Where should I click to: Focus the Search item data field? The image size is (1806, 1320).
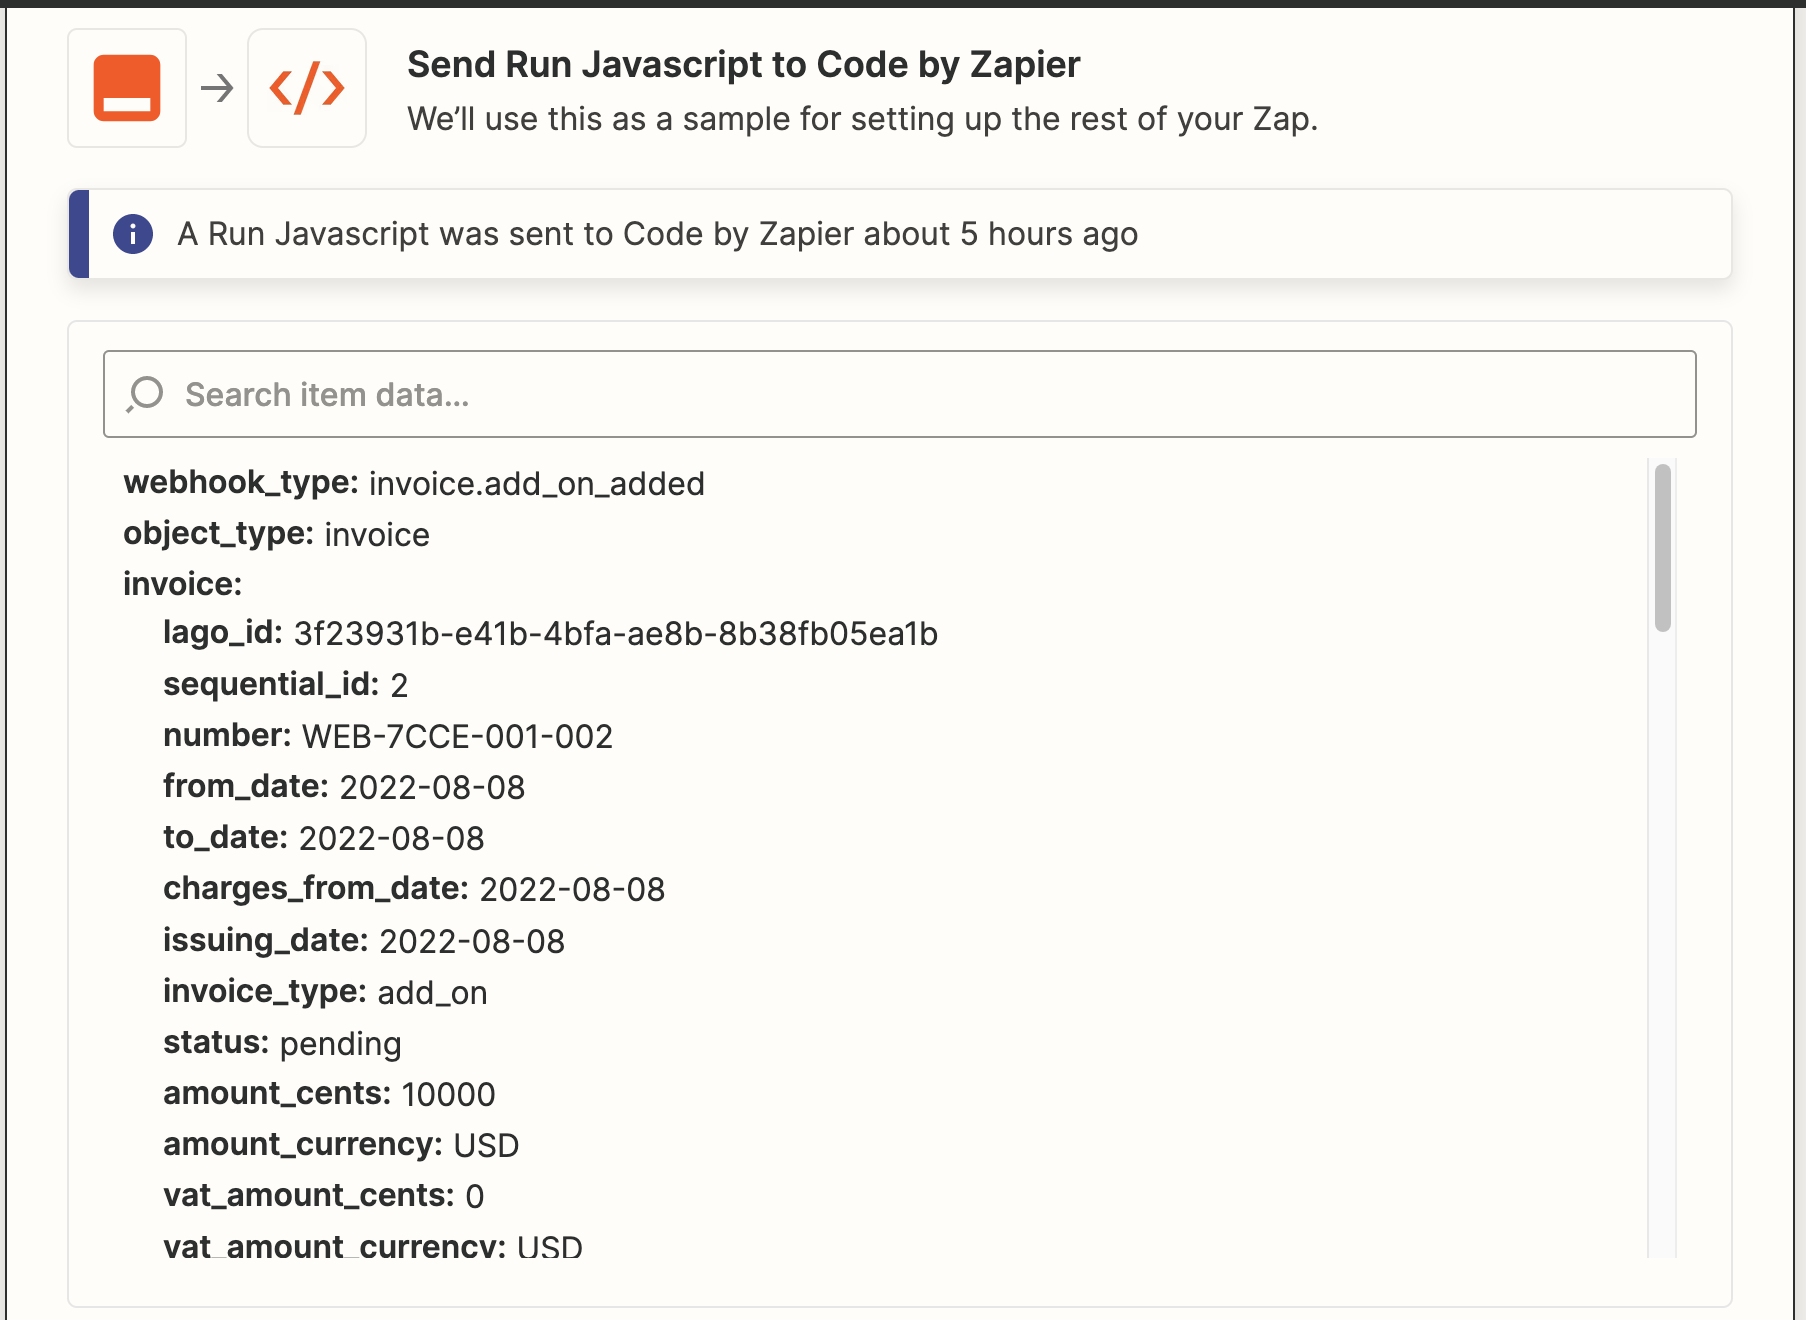tap(900, 394)
